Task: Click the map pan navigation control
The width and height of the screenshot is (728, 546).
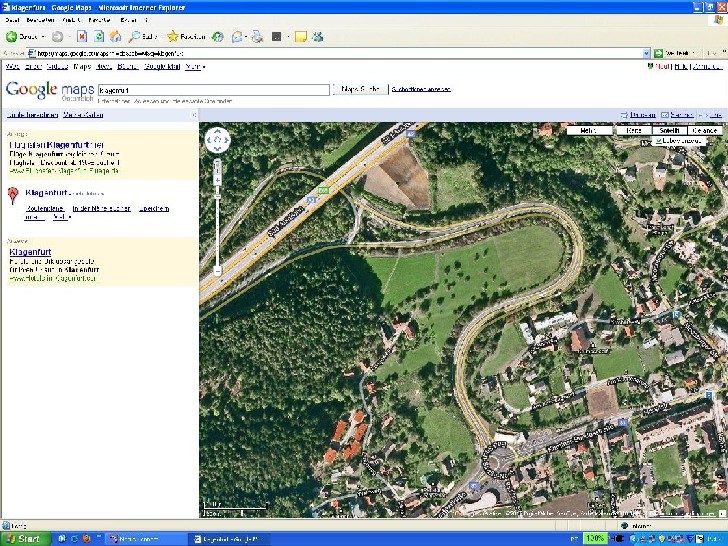Action: click(x=217, y=140)
